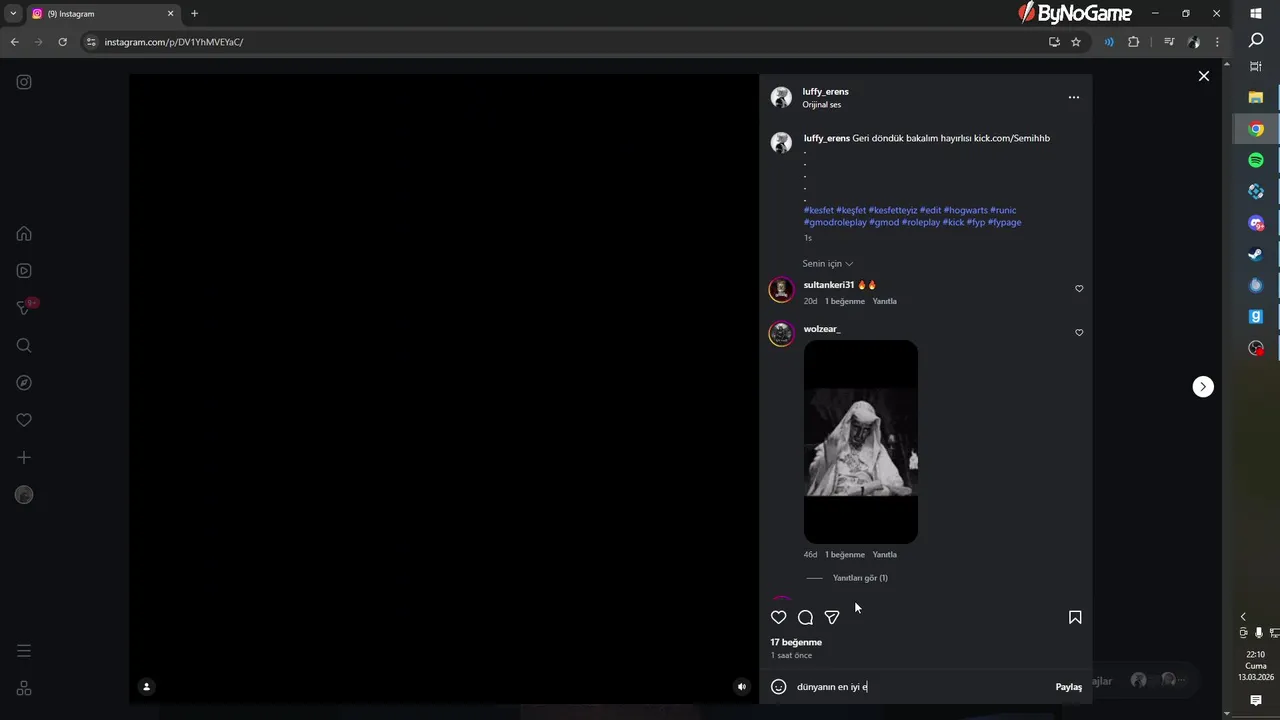Open Notifications heart in the sidebar
This screenshot has height=720, width=1280.
24,420
